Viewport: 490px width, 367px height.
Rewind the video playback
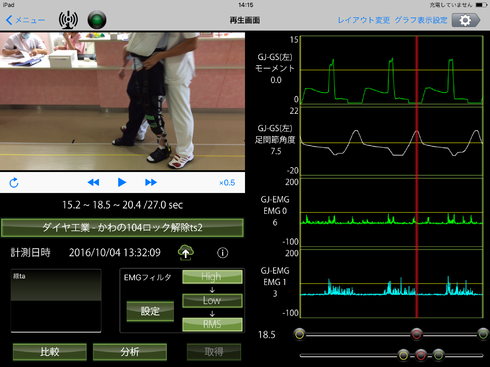93,182
